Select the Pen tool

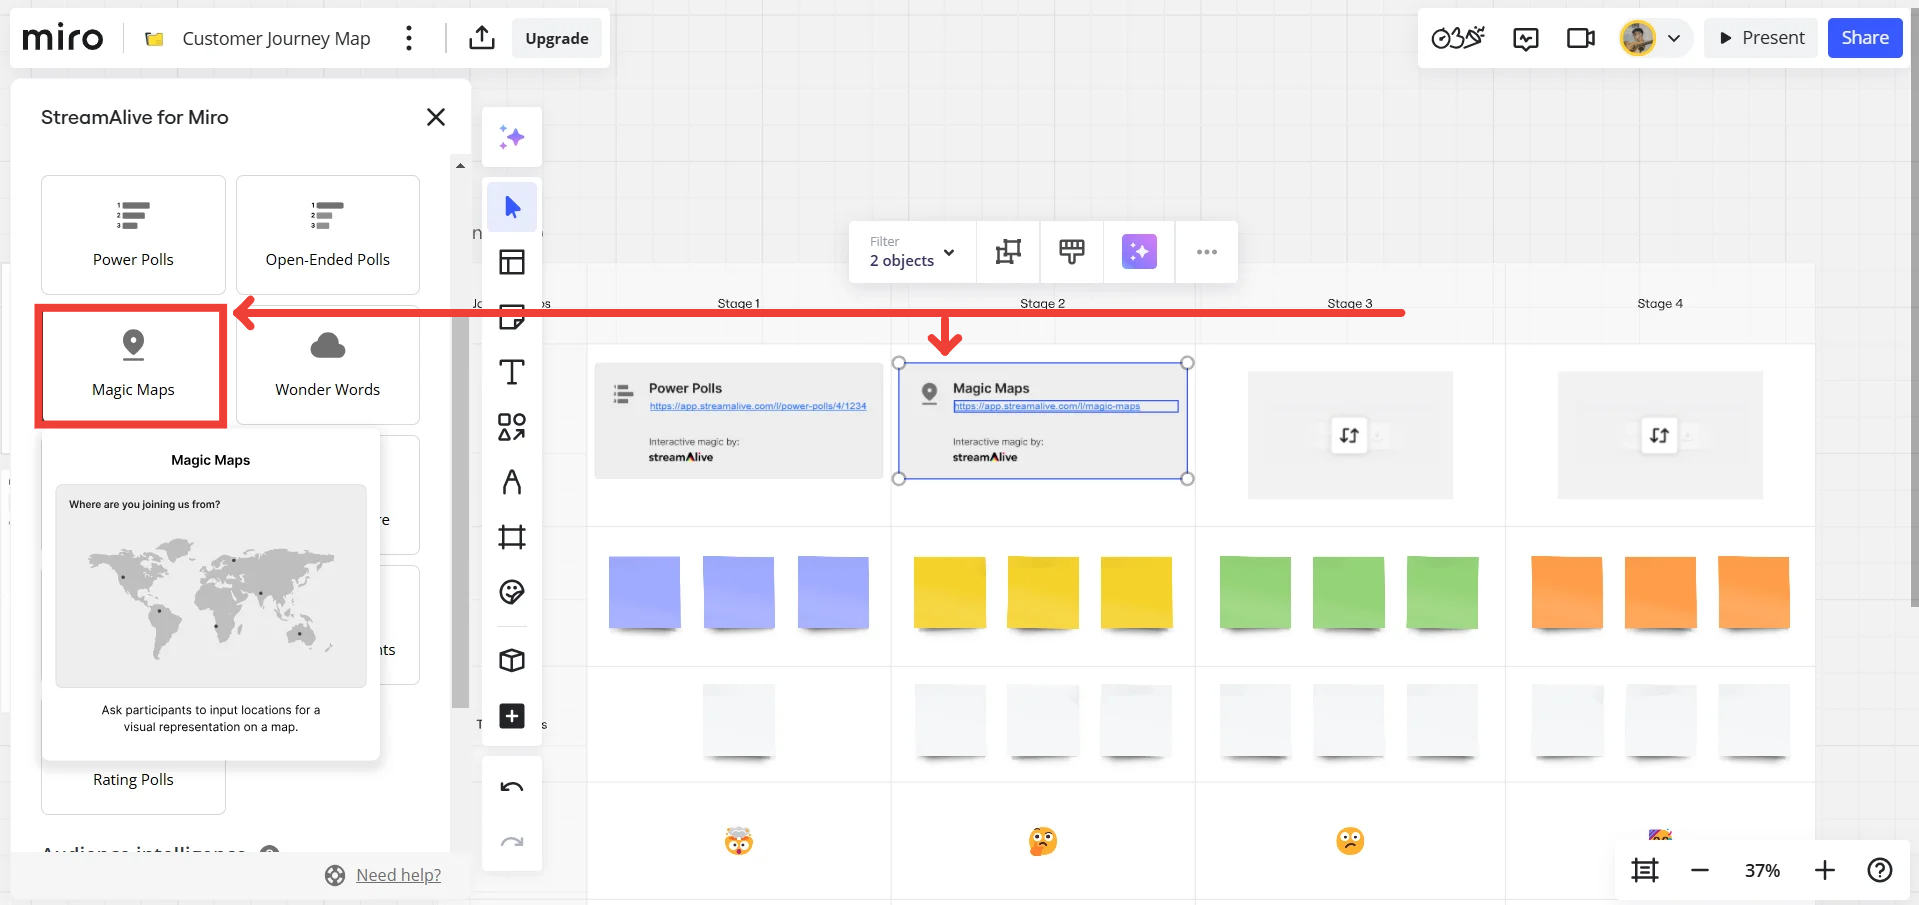click(512, 482)
